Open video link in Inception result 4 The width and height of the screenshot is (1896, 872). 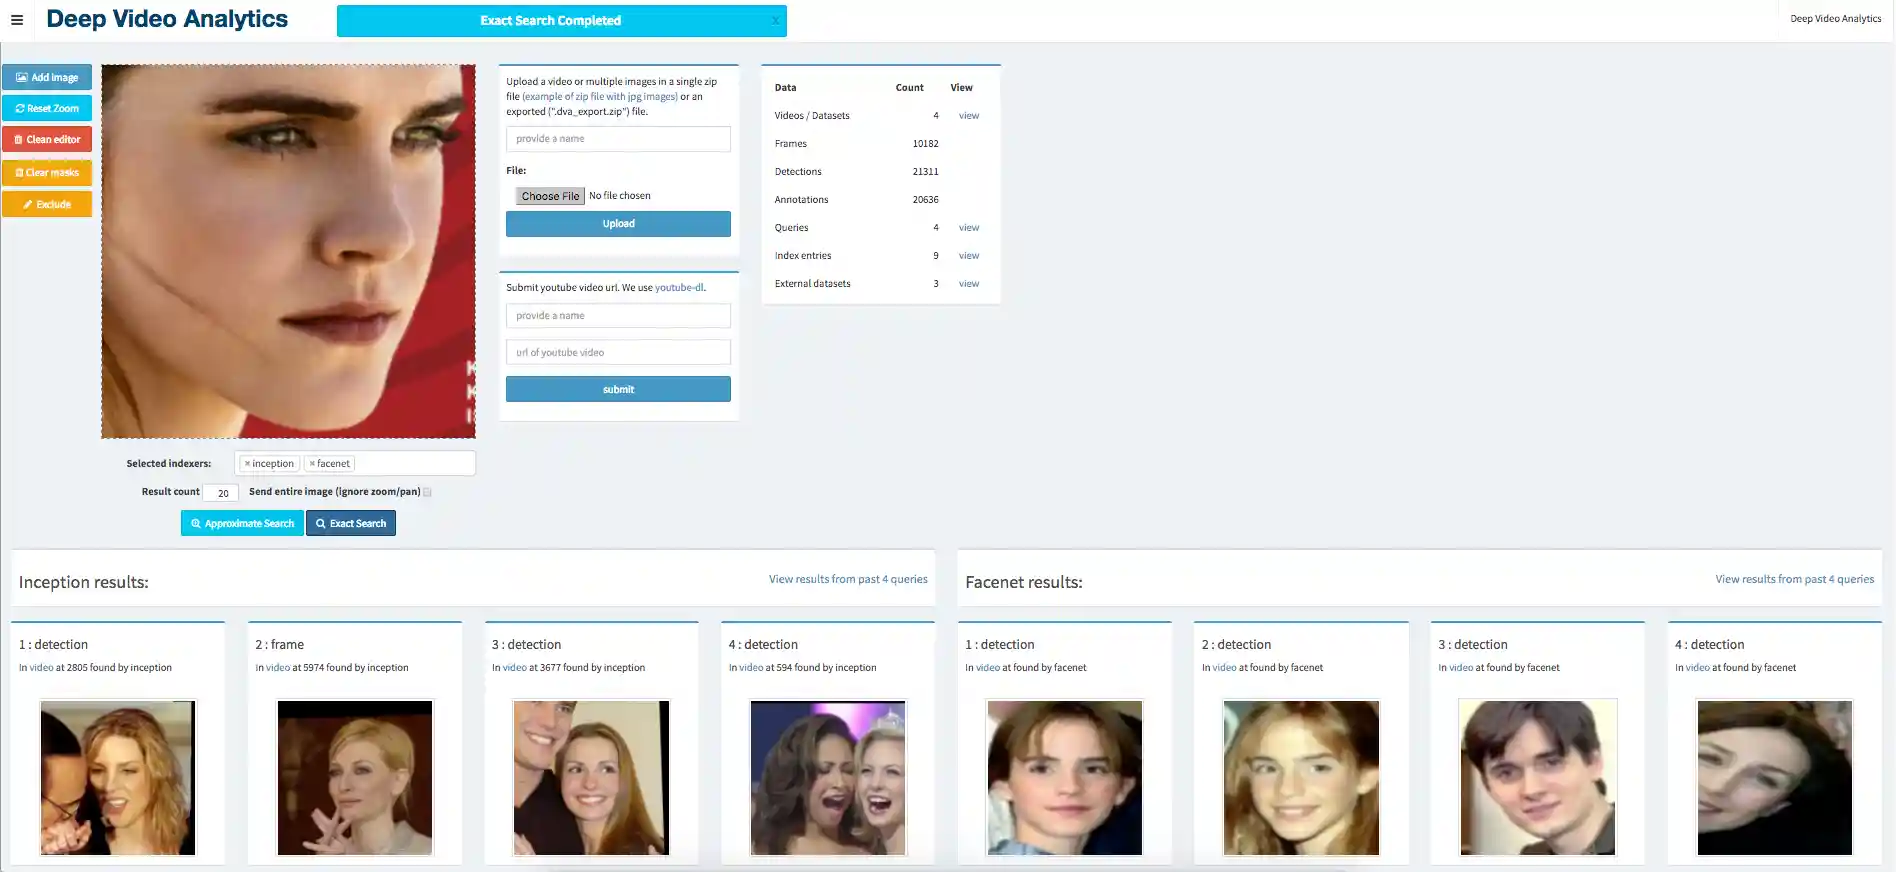[751, 668]
